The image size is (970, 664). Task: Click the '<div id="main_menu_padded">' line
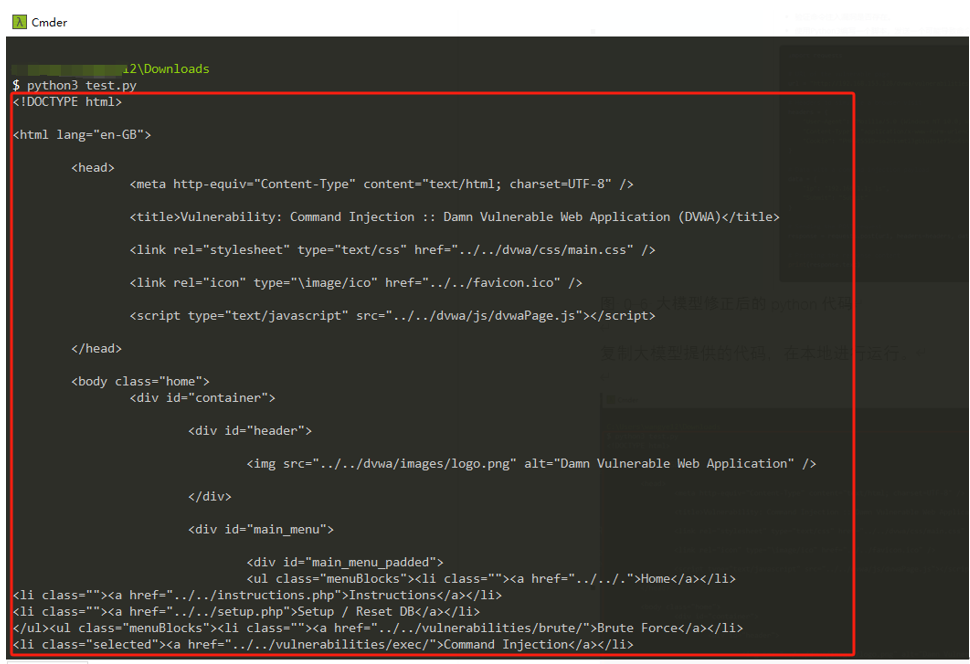(345, 561)
